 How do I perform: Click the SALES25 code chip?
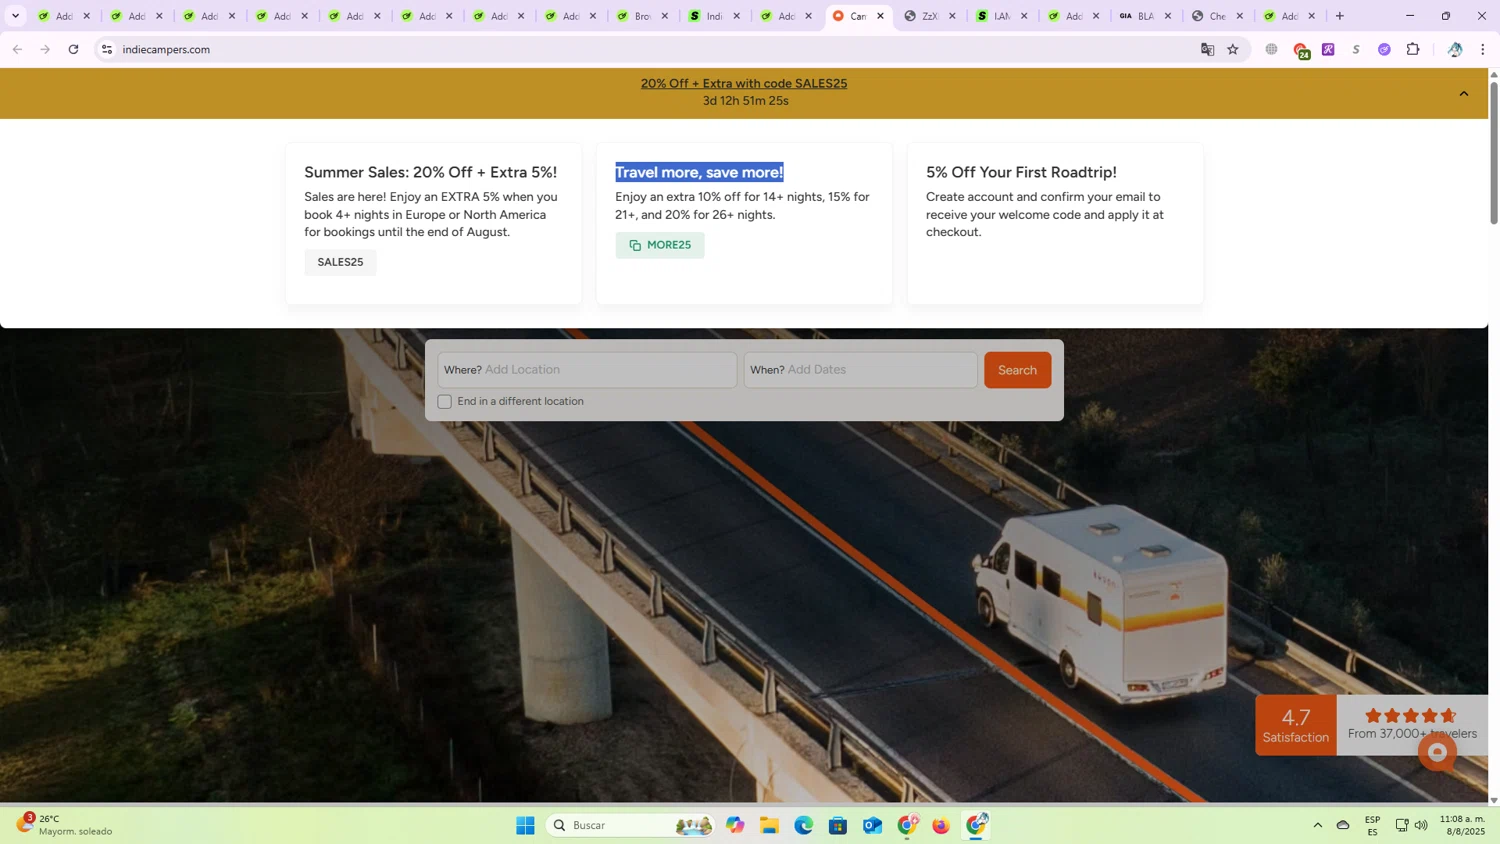[340, 262]
